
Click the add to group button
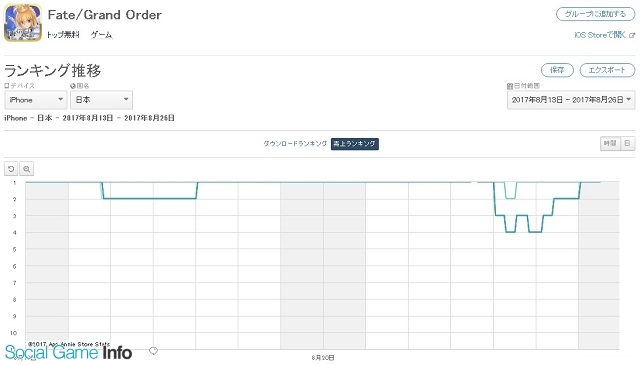tap(596, 14)
